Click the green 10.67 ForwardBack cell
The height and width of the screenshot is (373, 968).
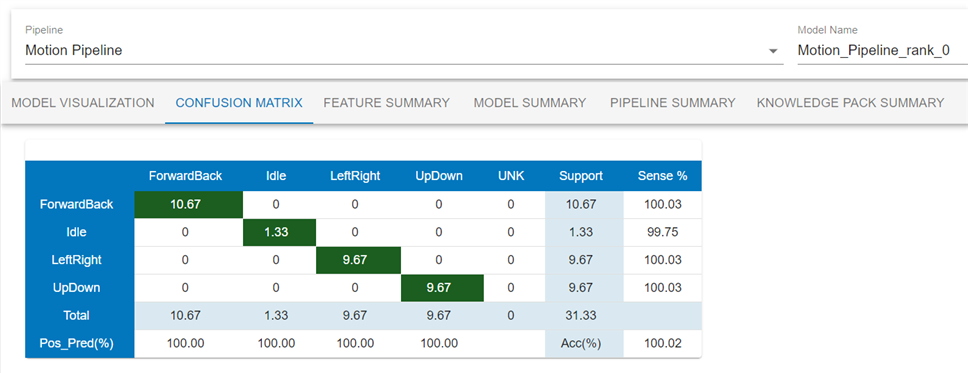[x=188, y=204]
